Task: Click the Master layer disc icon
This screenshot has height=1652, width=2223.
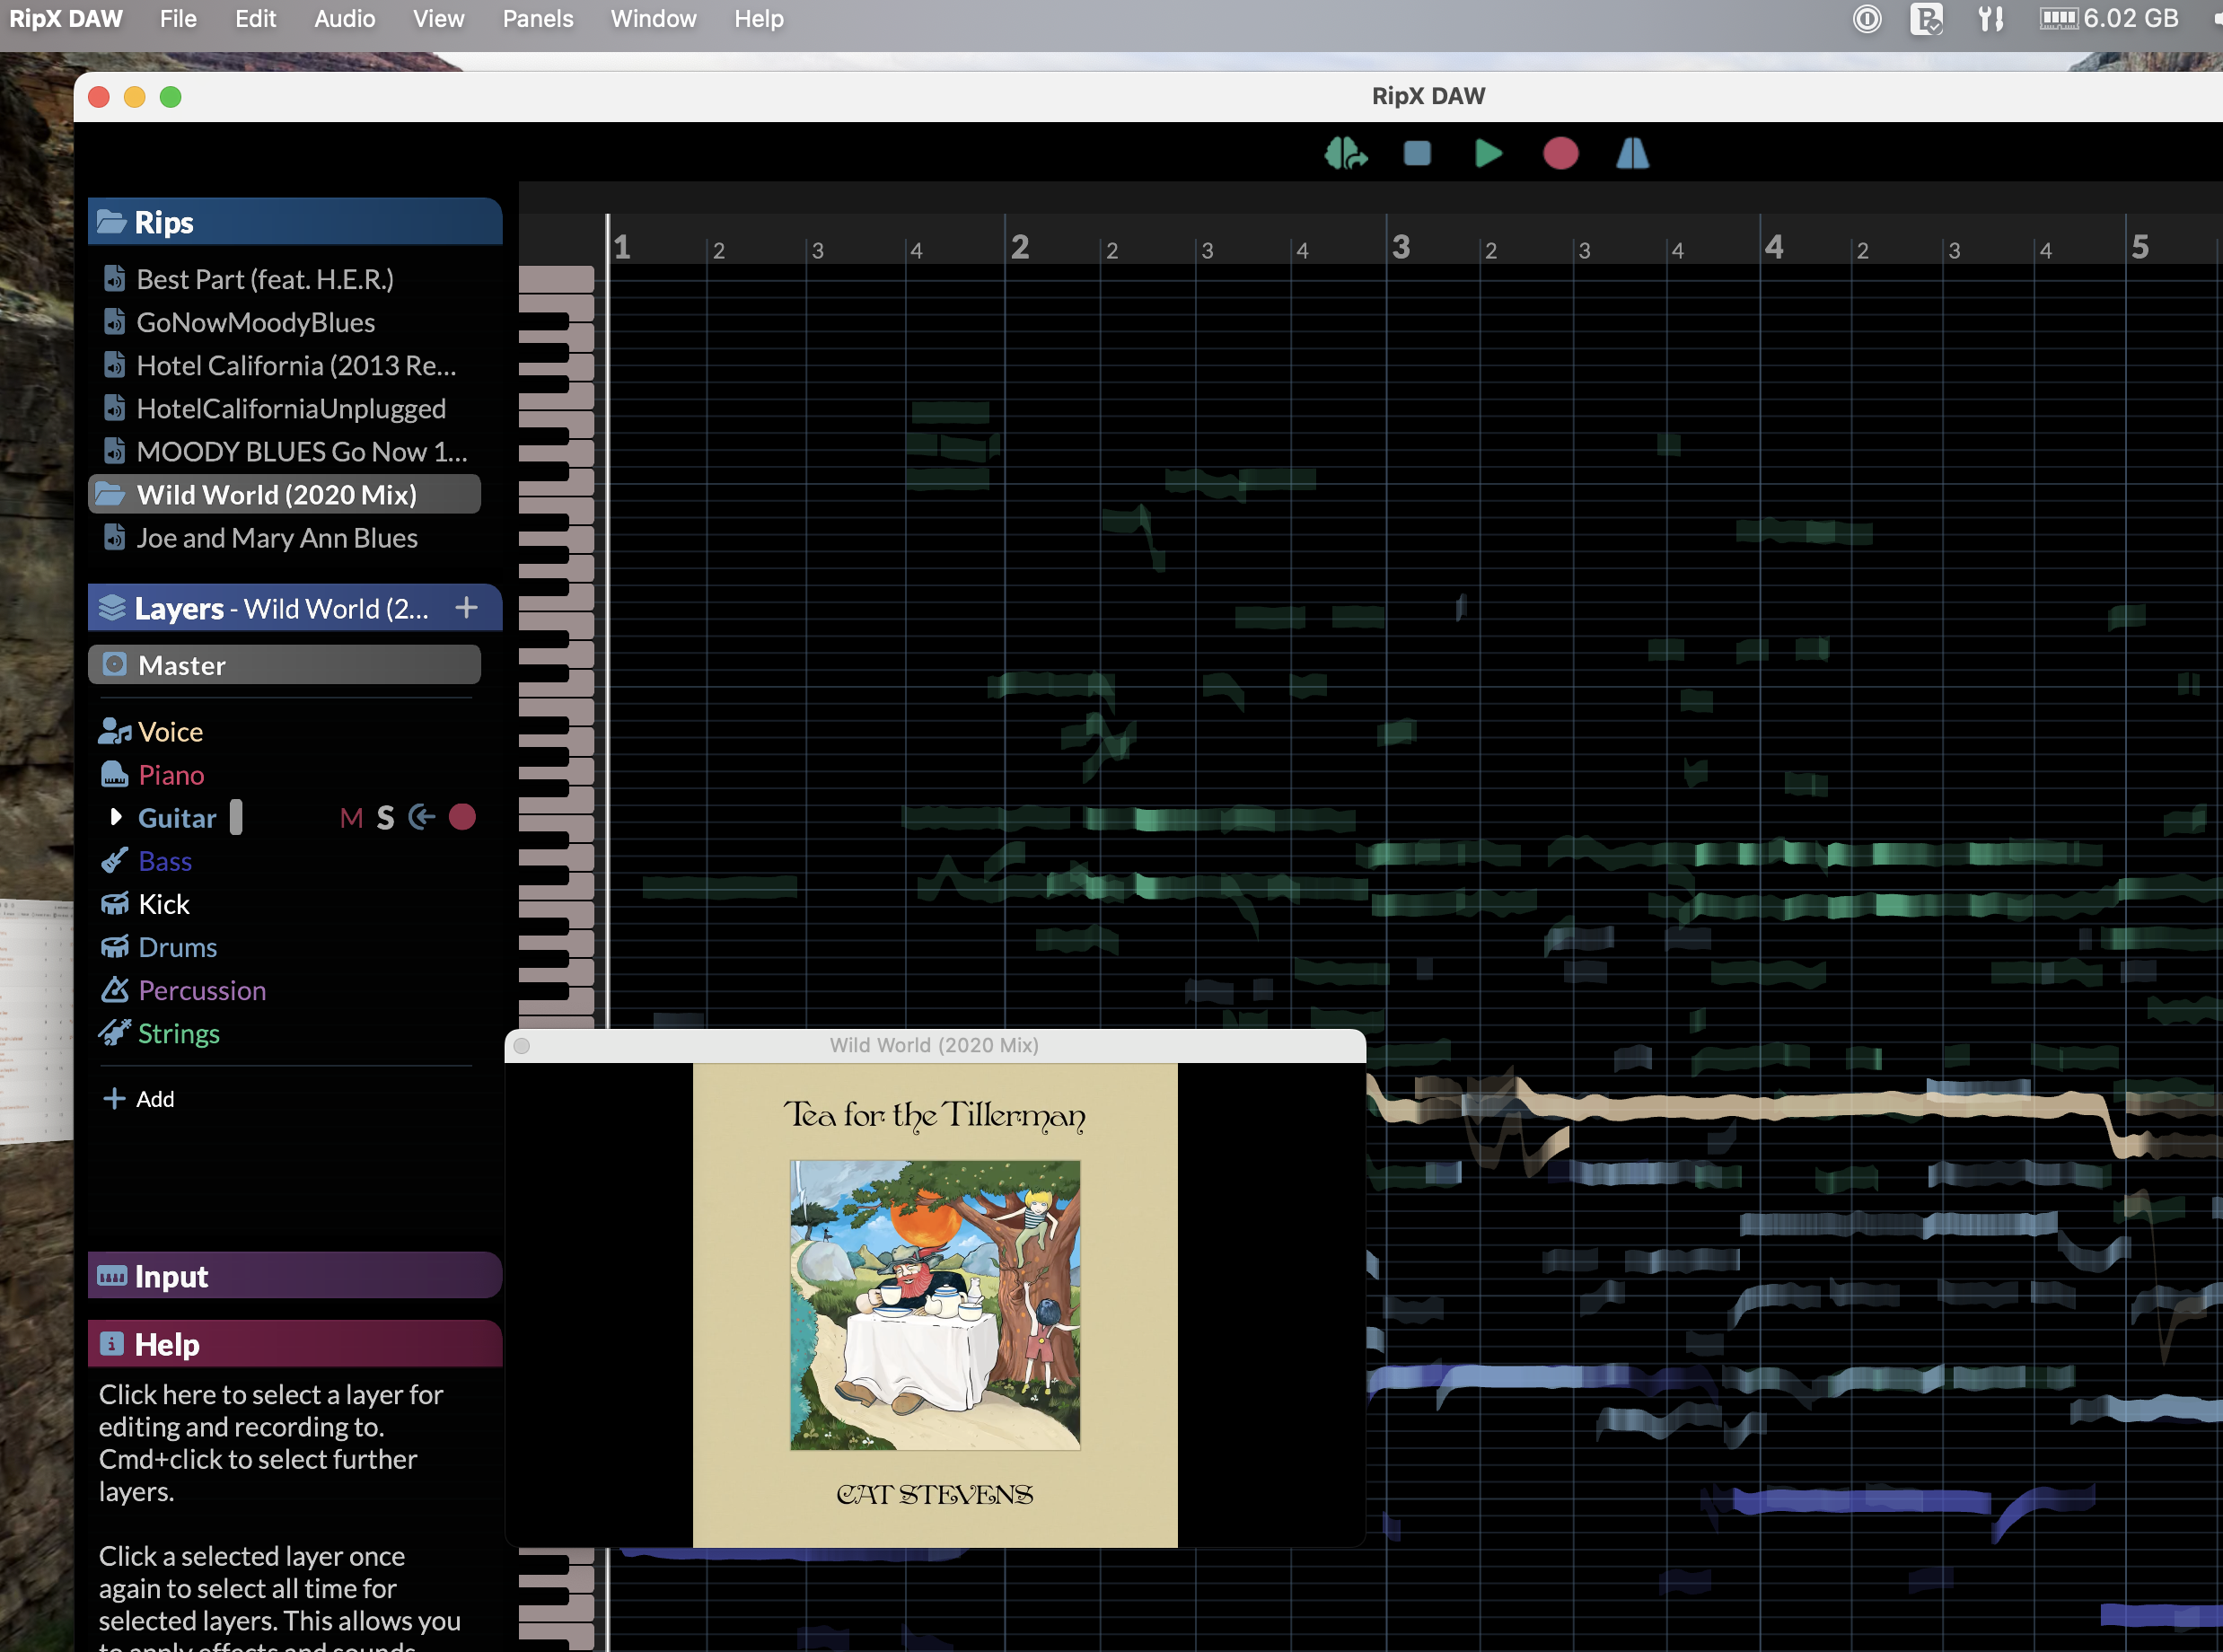Action: [x=115, y=664]
